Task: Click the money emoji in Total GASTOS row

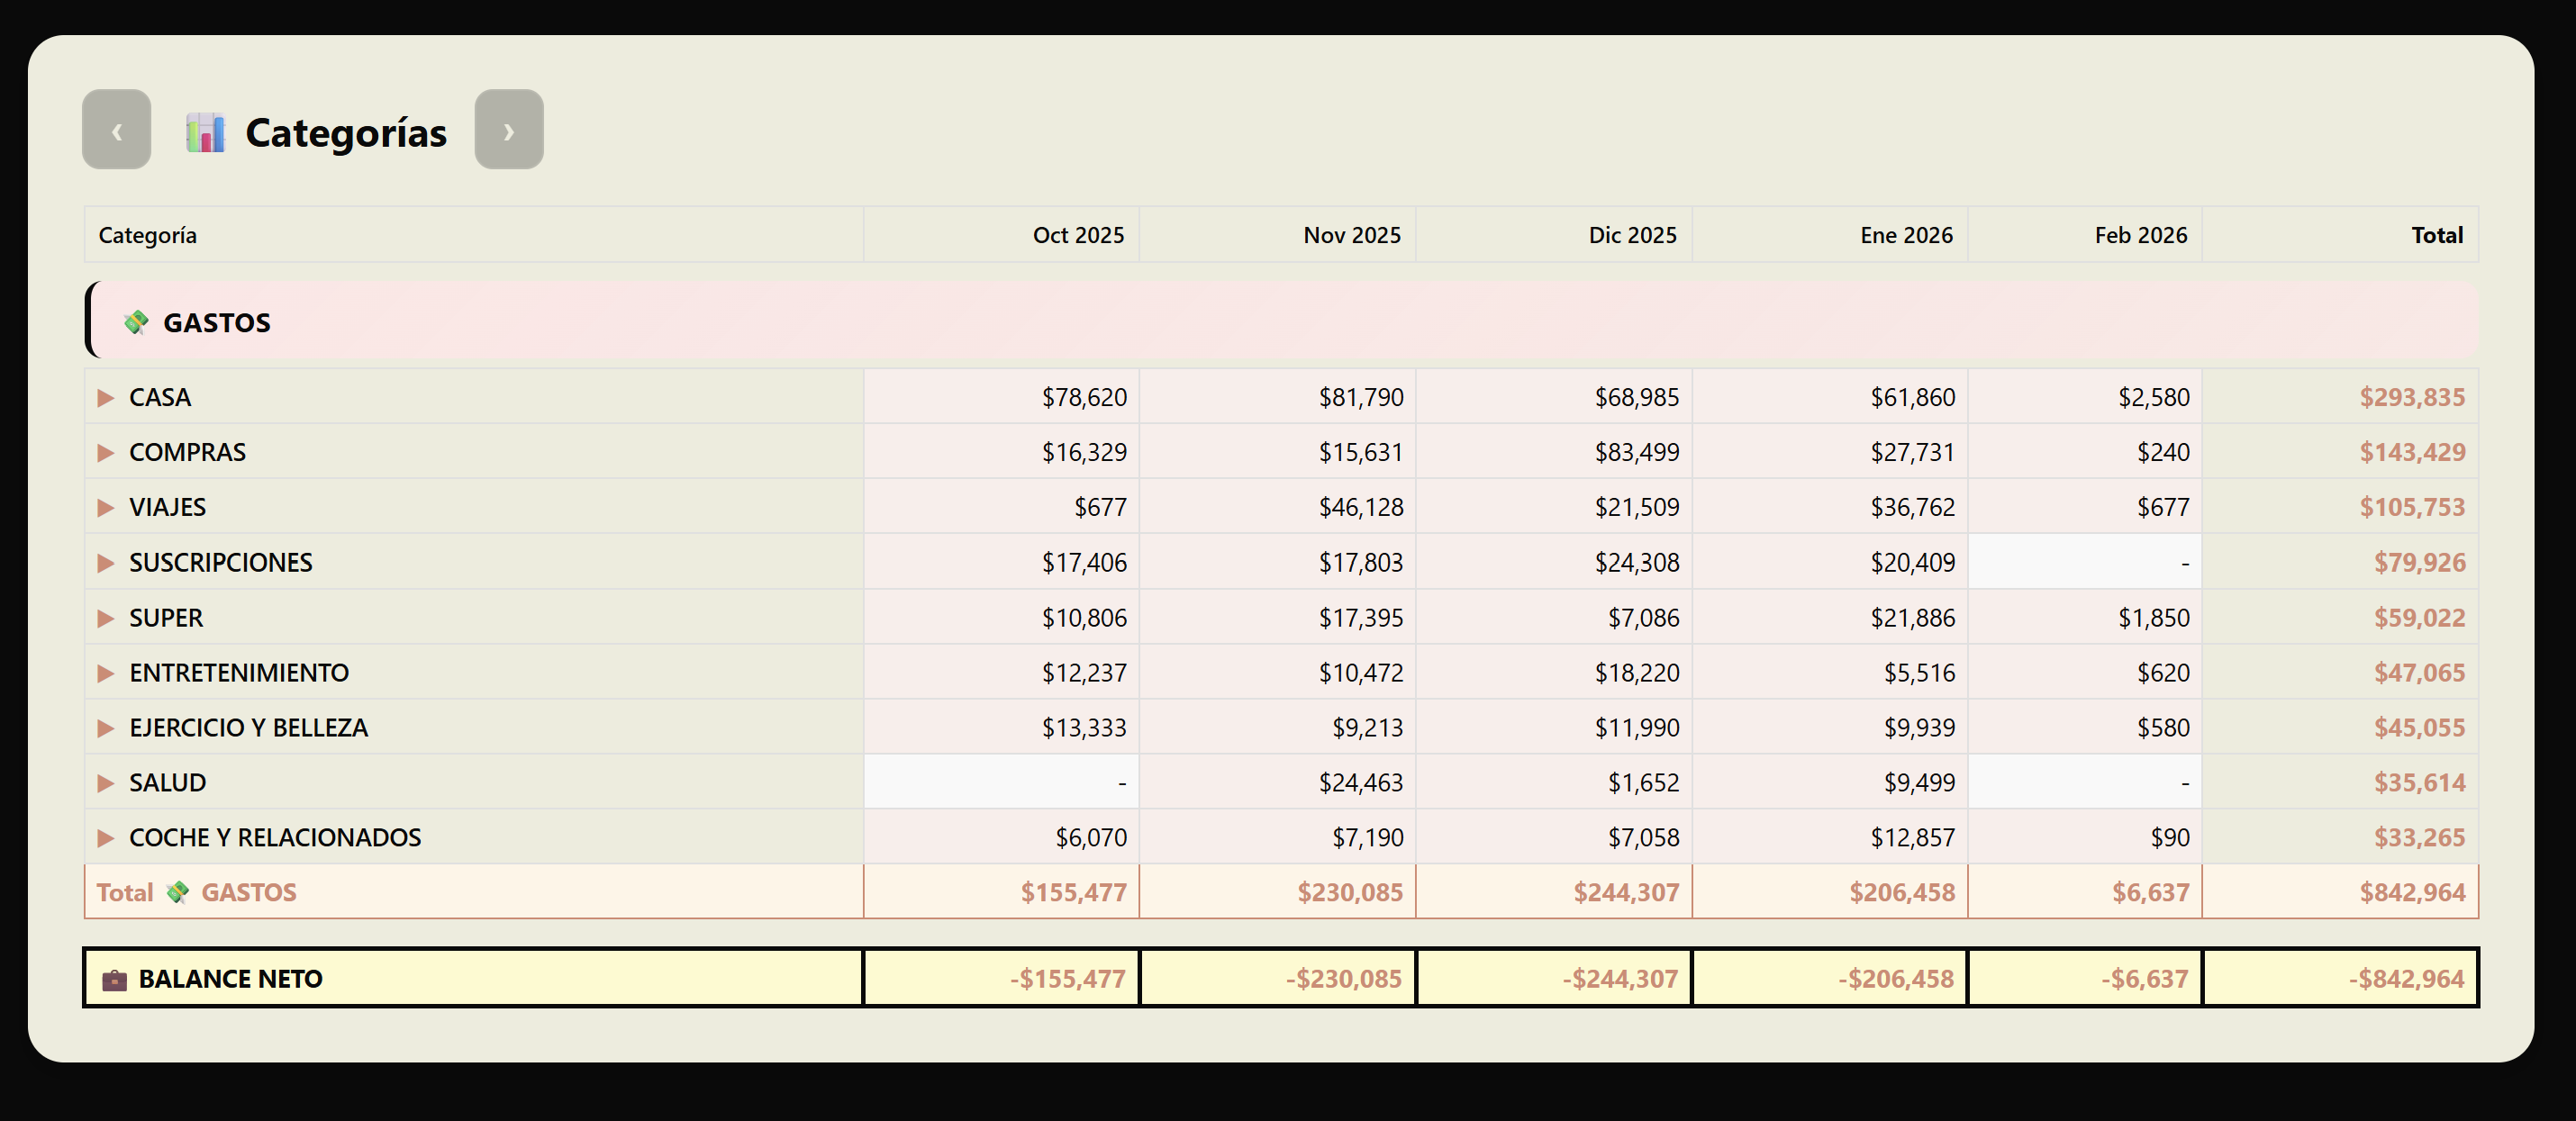Action: (x=176, y=892)
